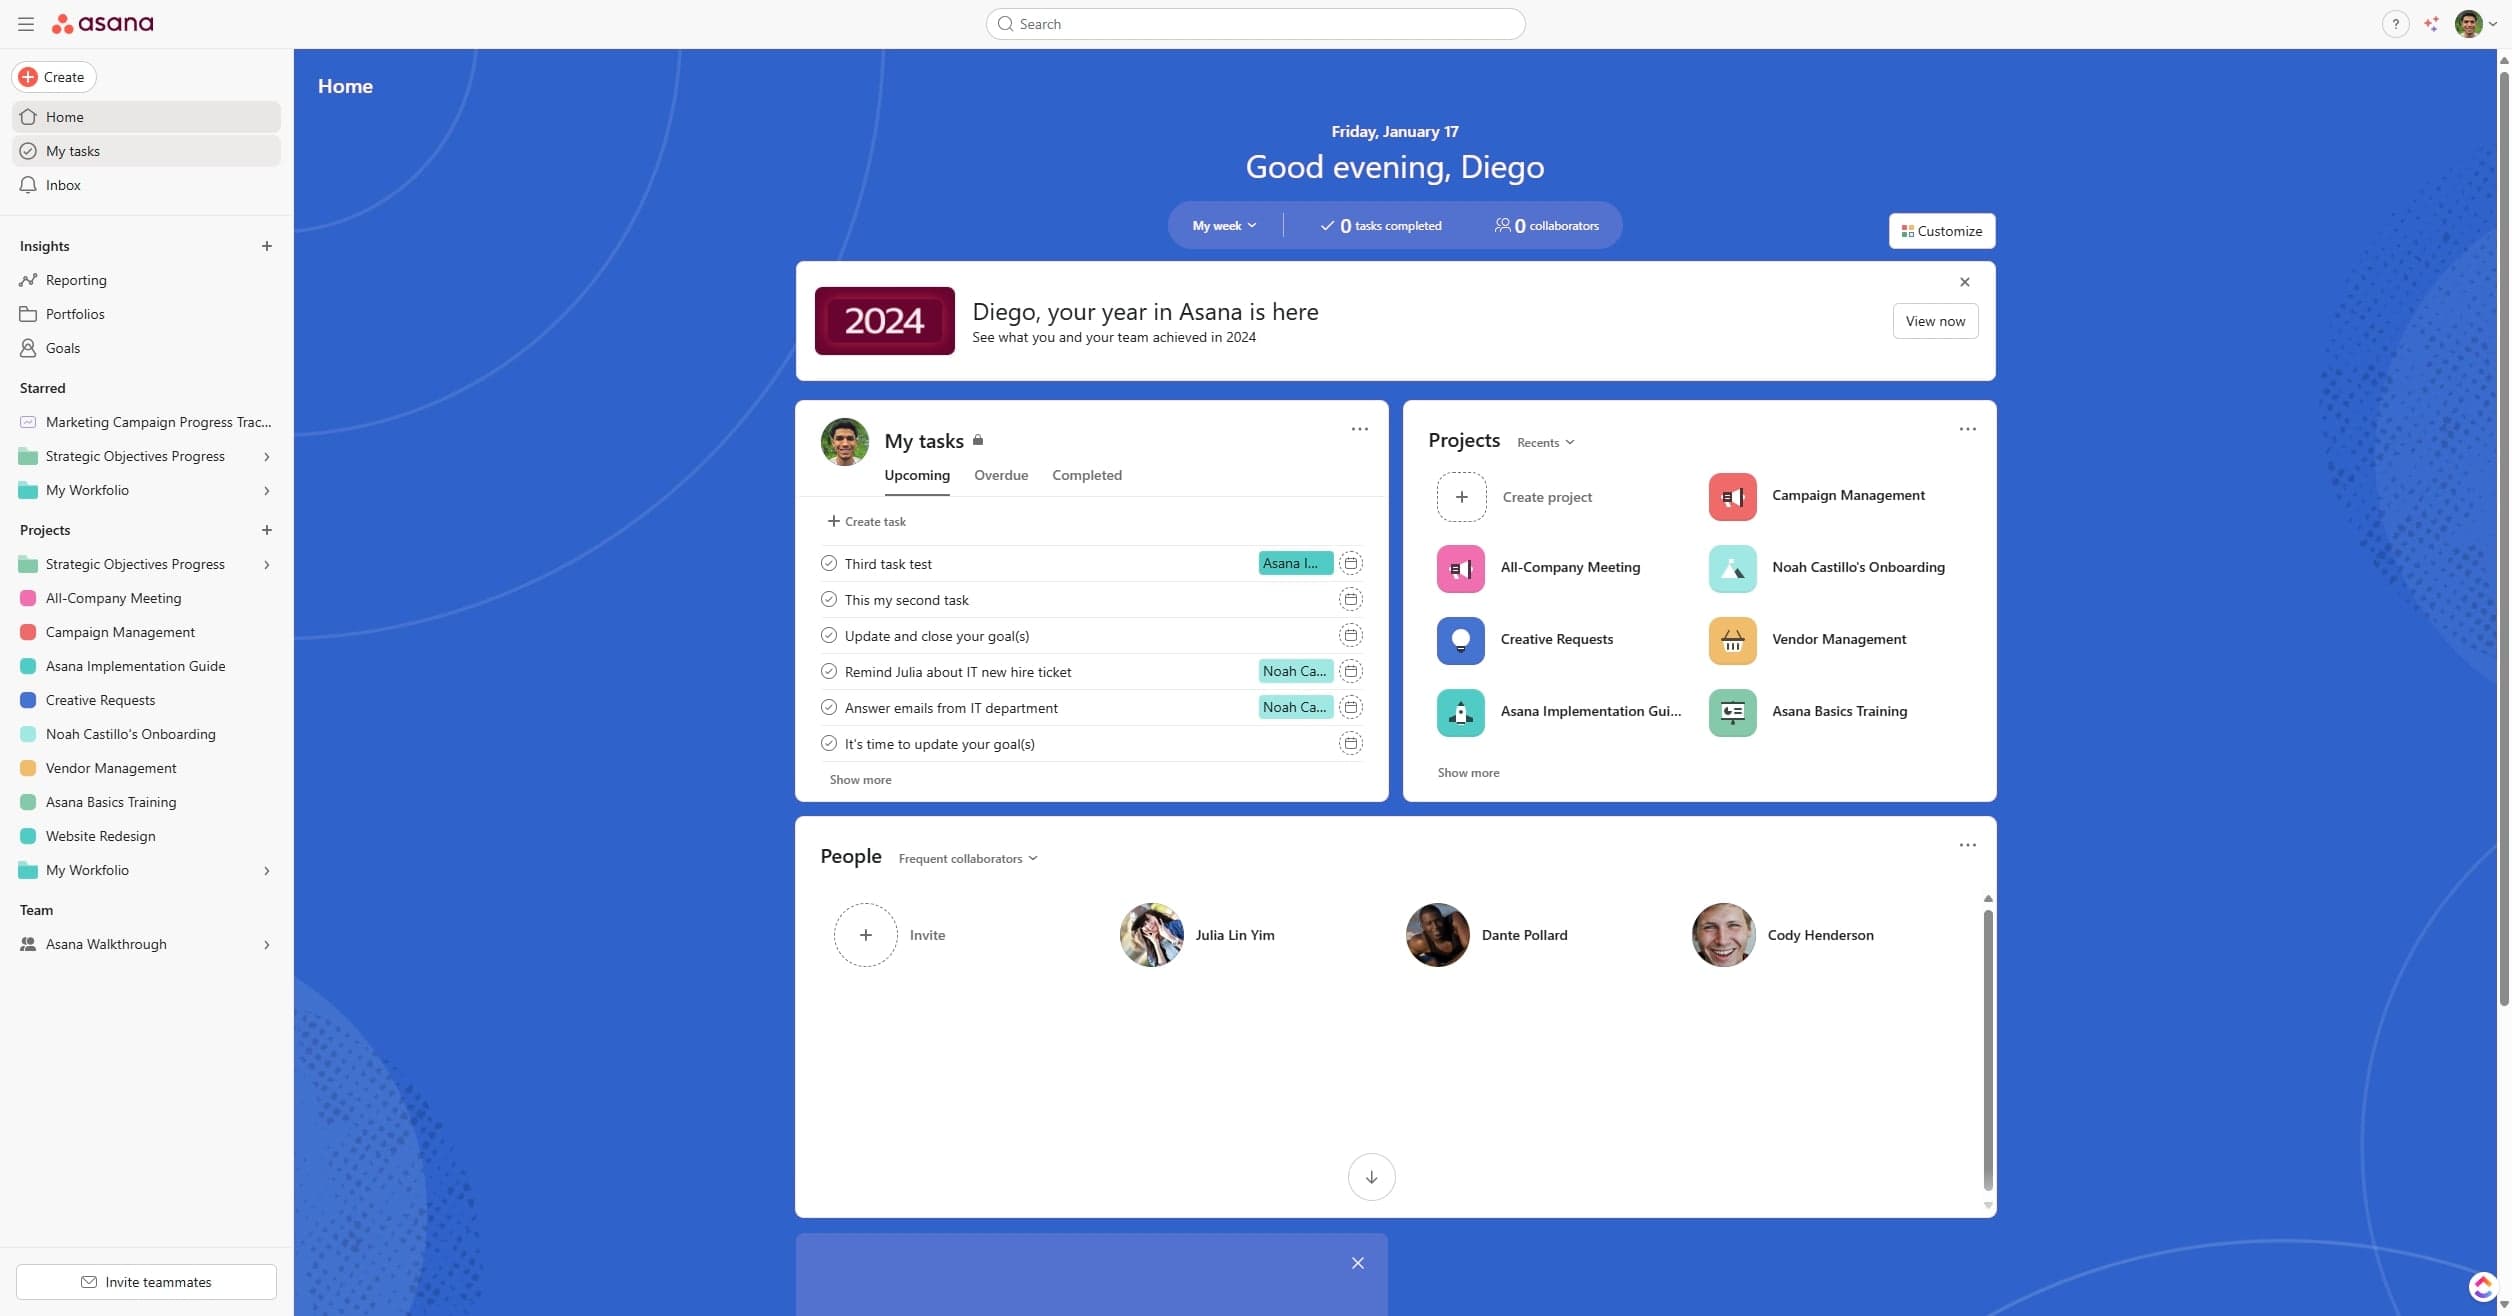The height and width of the screenshot is (1316, 2512).
Task: Click the dashed Invite plus circle
Action: pyautogui.click(x=865, y=935)
